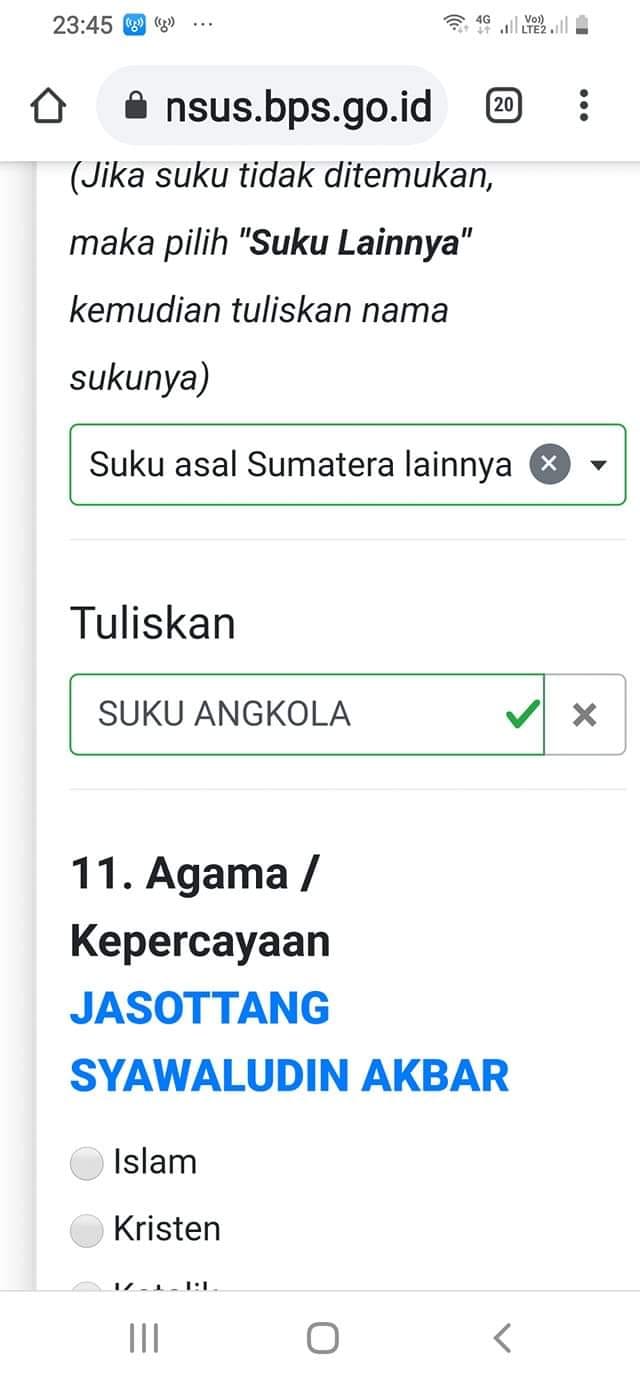The height and width of the screenshot is (1386, 640).
Task: Tap the Islam option label
Action: (155, 1162)
